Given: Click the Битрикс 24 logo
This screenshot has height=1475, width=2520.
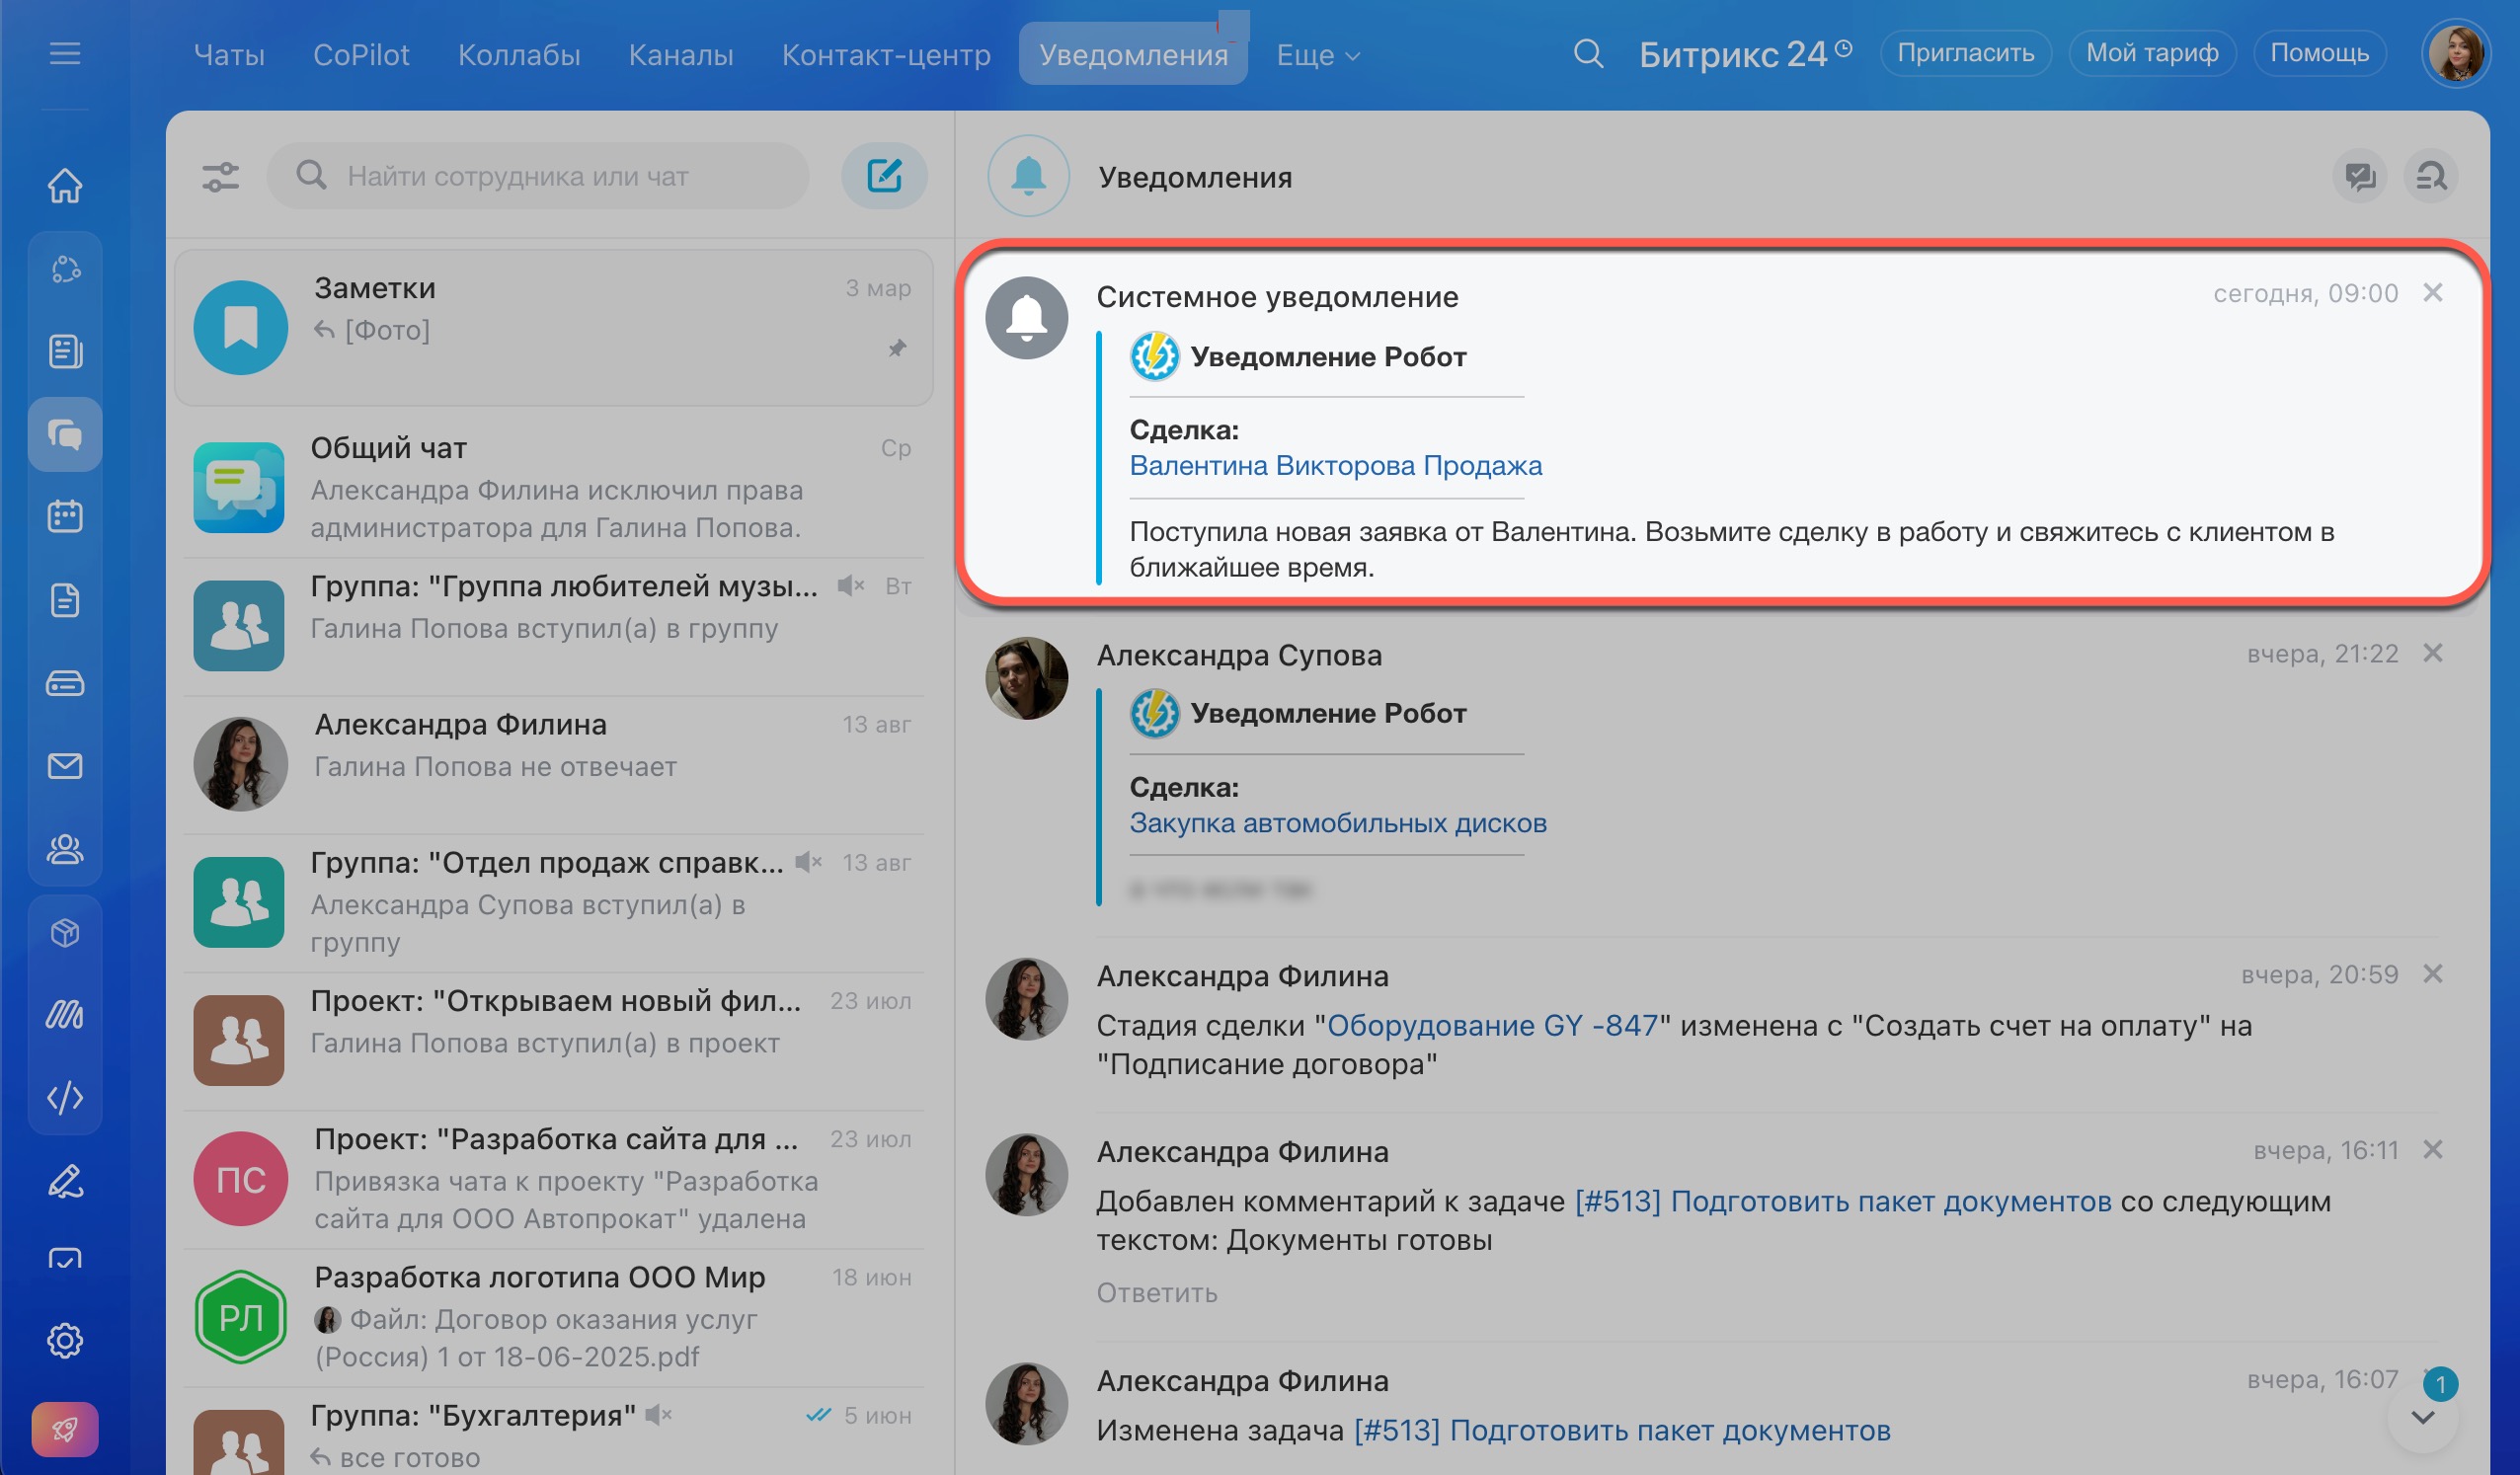Looking at the screenshot, I should (1744, 54).
